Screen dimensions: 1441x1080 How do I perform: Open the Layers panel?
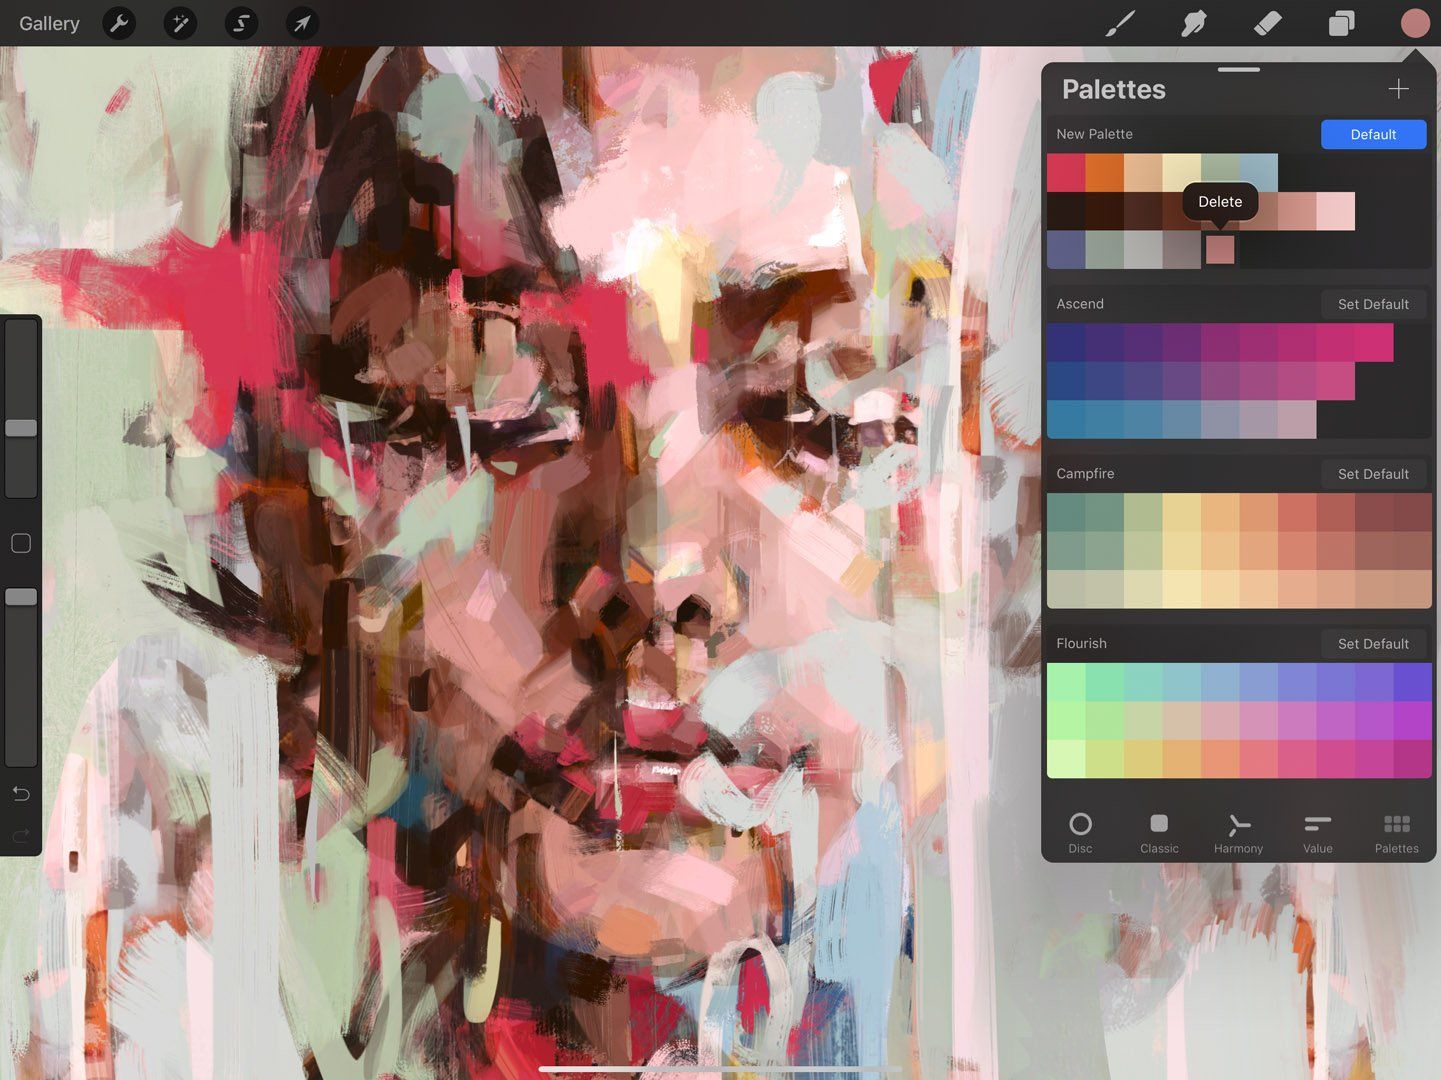coord(1341,23)
